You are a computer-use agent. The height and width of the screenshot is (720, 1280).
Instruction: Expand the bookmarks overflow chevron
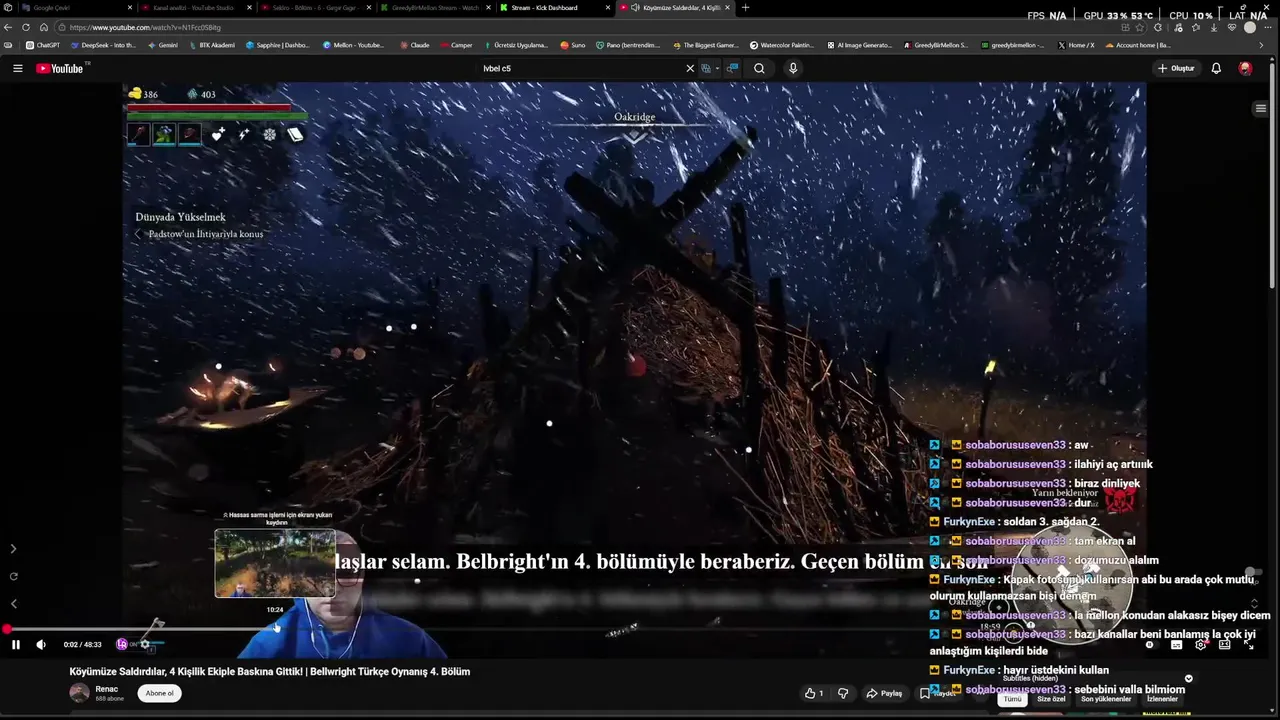click(1260, 45)
